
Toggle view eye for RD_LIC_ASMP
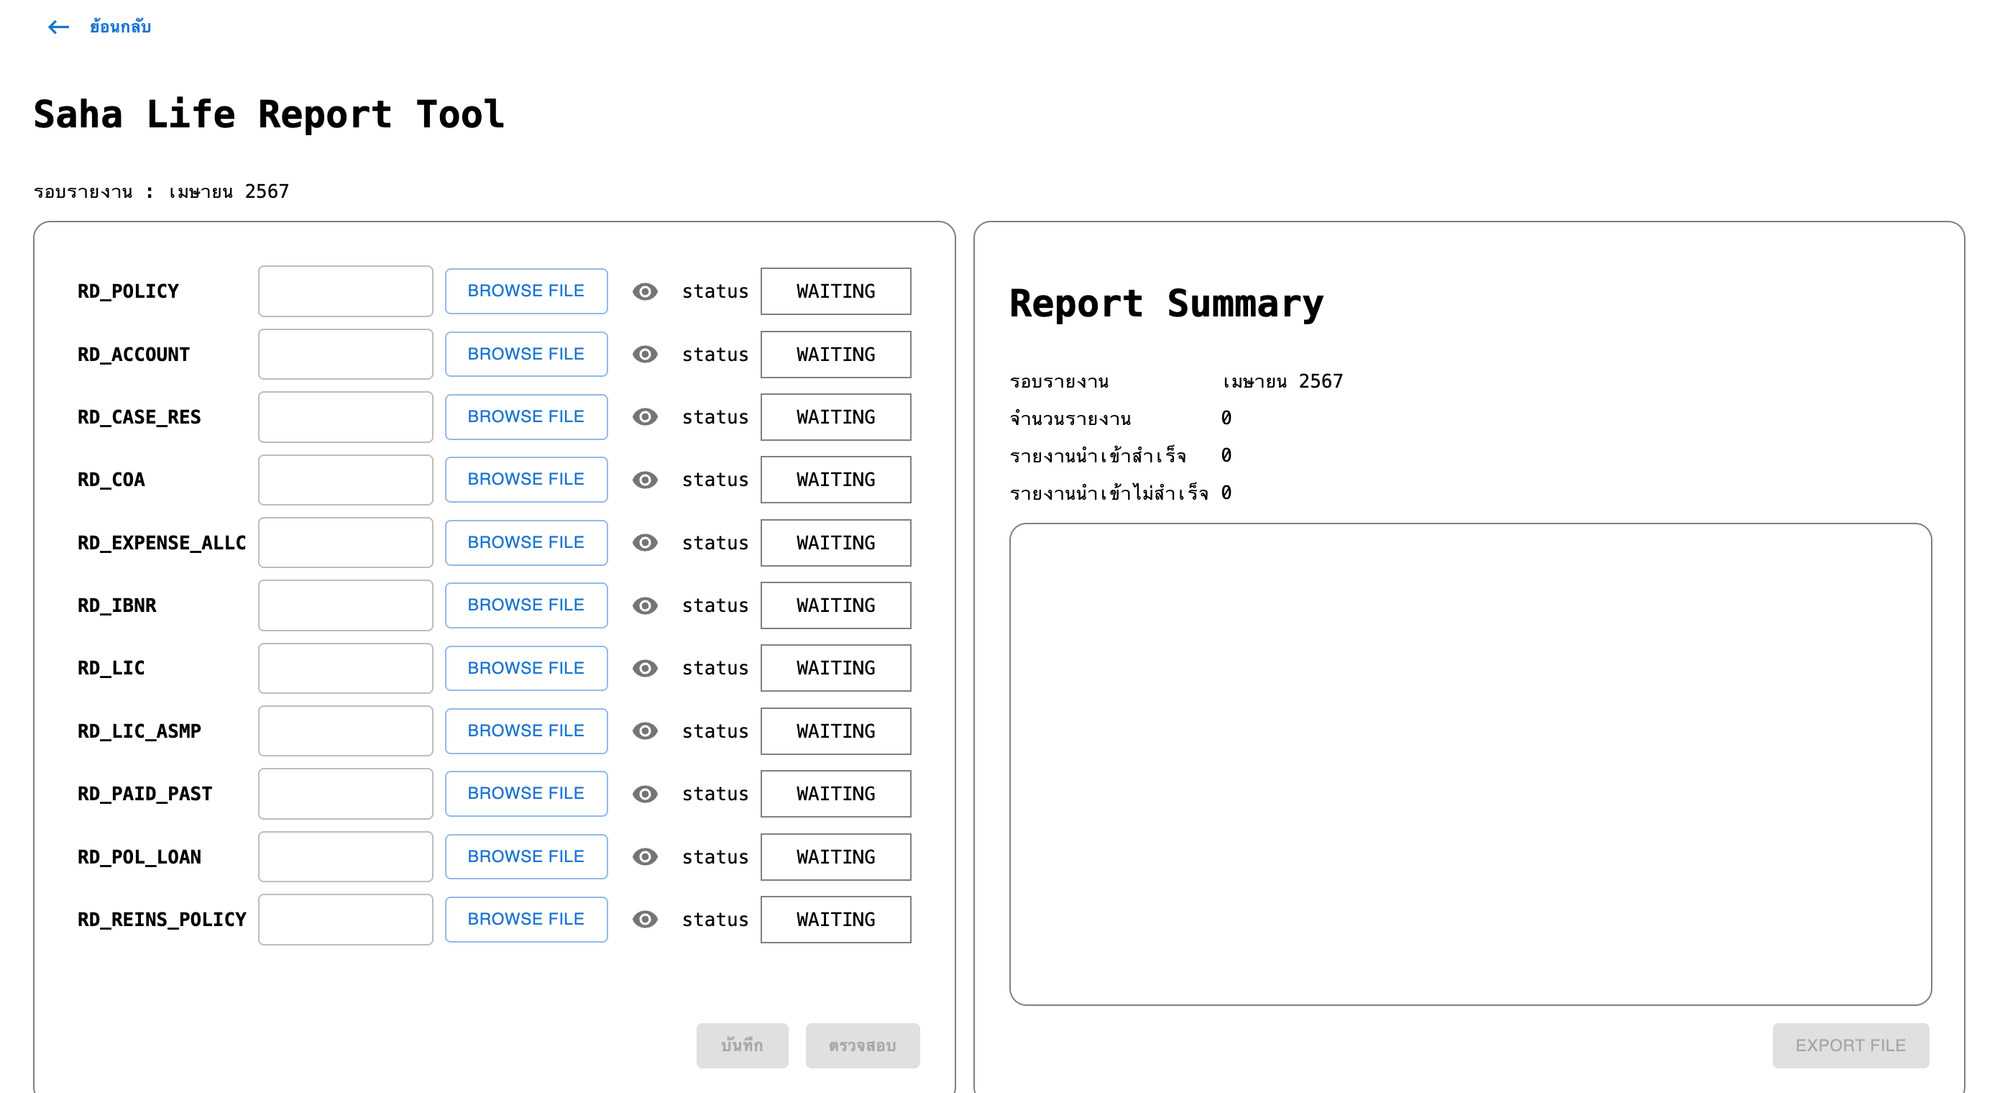coord(645,731)
